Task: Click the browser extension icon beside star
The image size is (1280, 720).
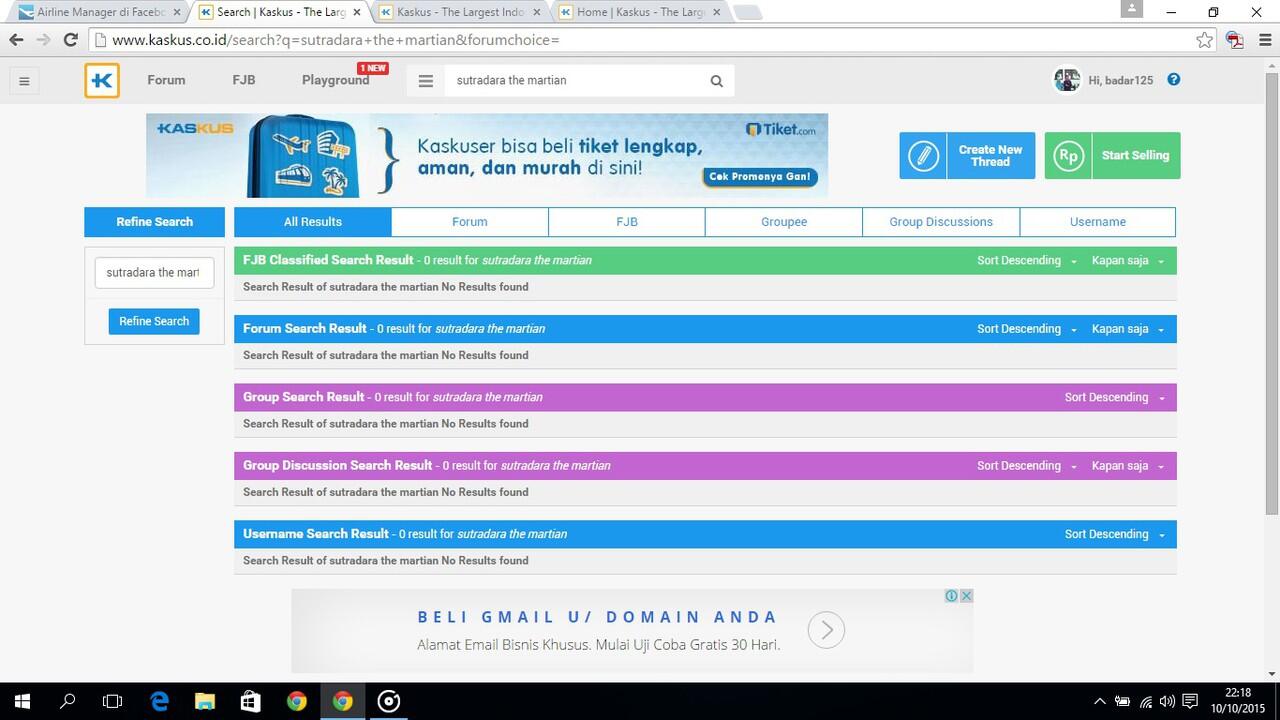Action: [x=1235, y=40]
